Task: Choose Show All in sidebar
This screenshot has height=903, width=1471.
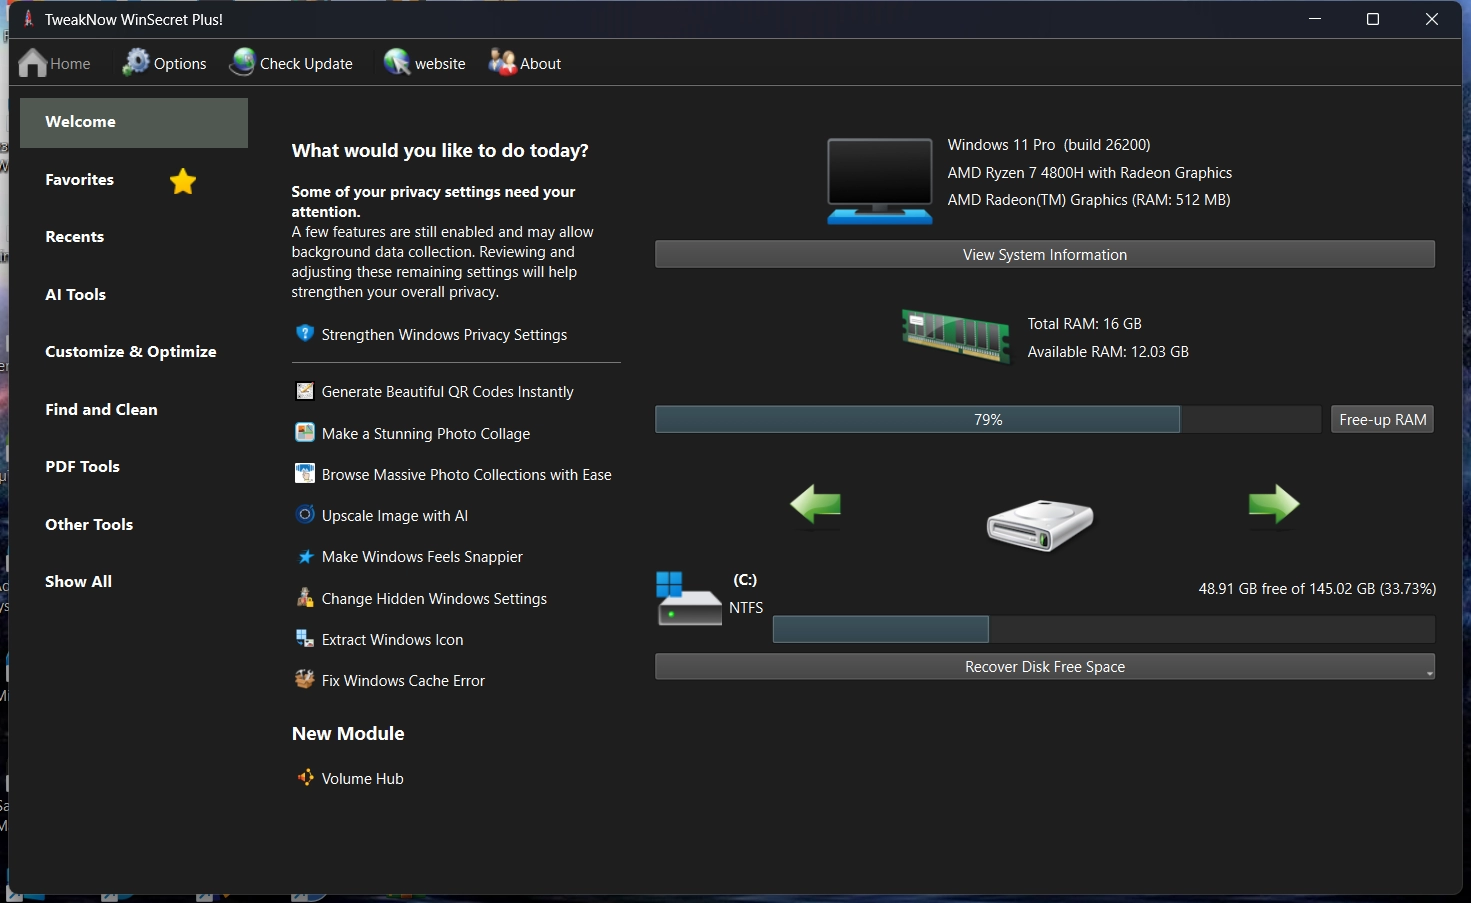Action: [x=78, y=582]
